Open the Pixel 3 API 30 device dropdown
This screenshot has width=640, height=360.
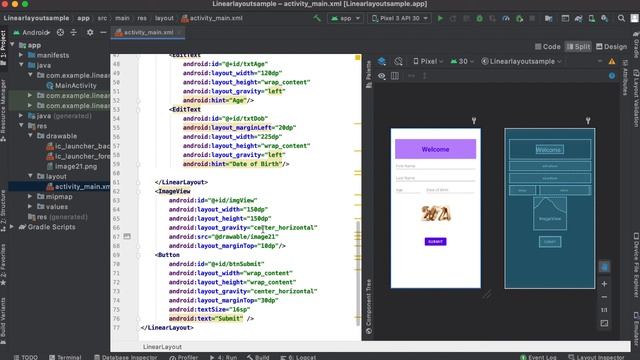400,18
